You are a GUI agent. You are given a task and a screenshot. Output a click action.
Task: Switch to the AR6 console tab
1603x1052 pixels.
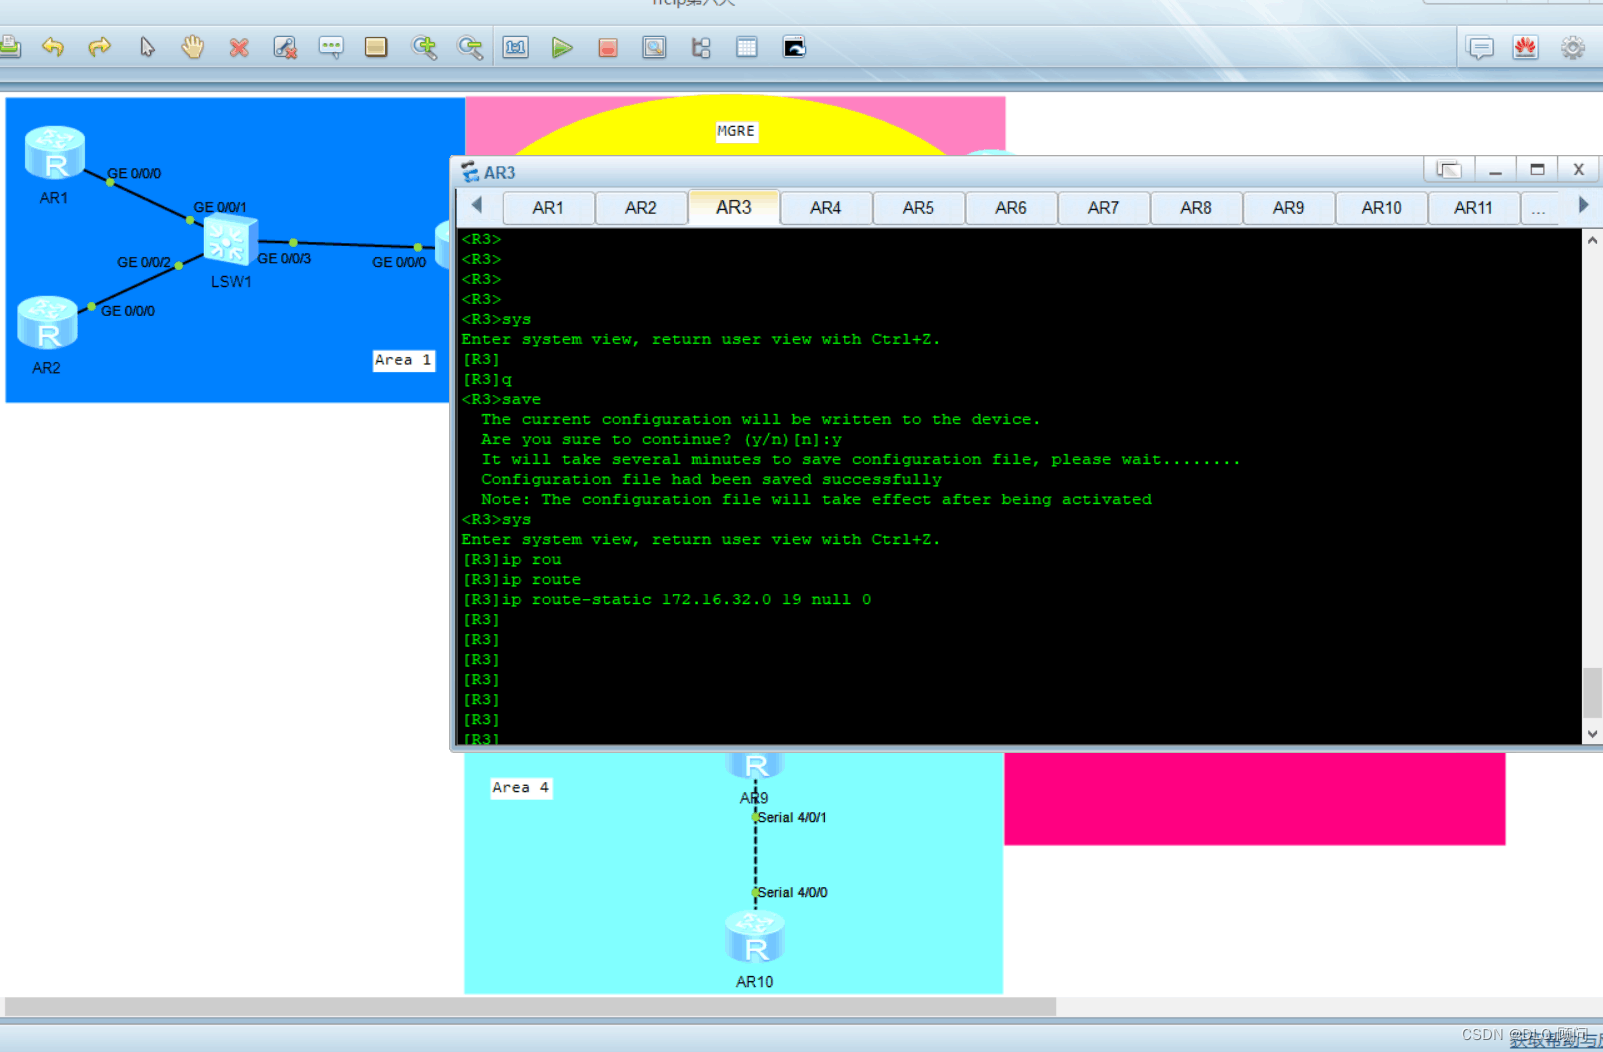pos(1011,208)
